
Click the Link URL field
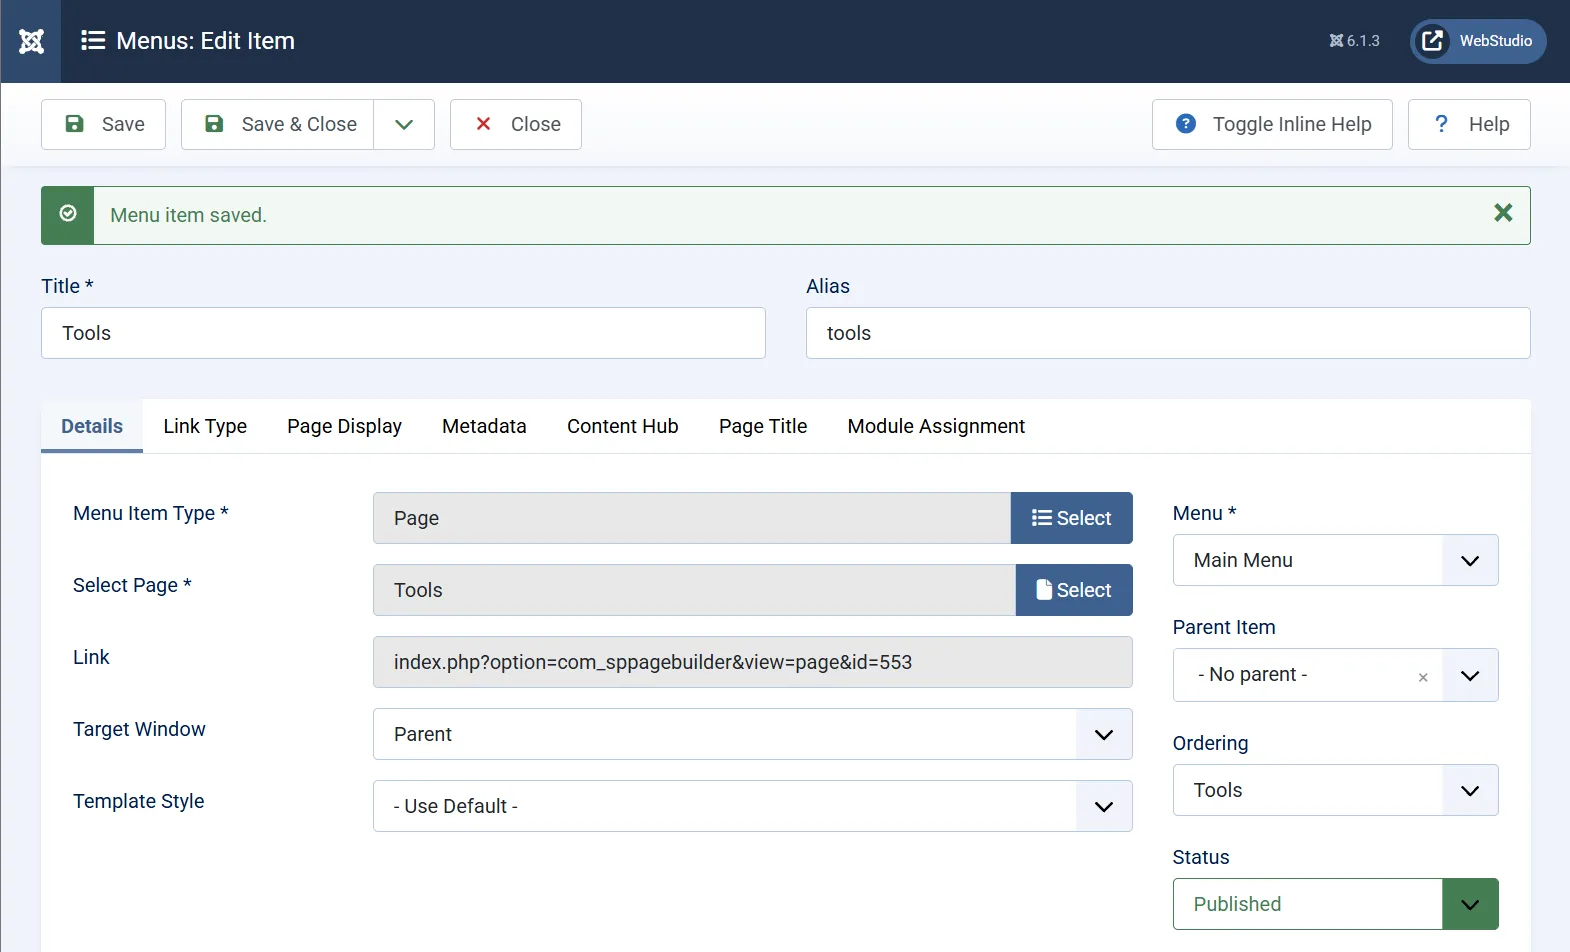(x=753, y=662)
